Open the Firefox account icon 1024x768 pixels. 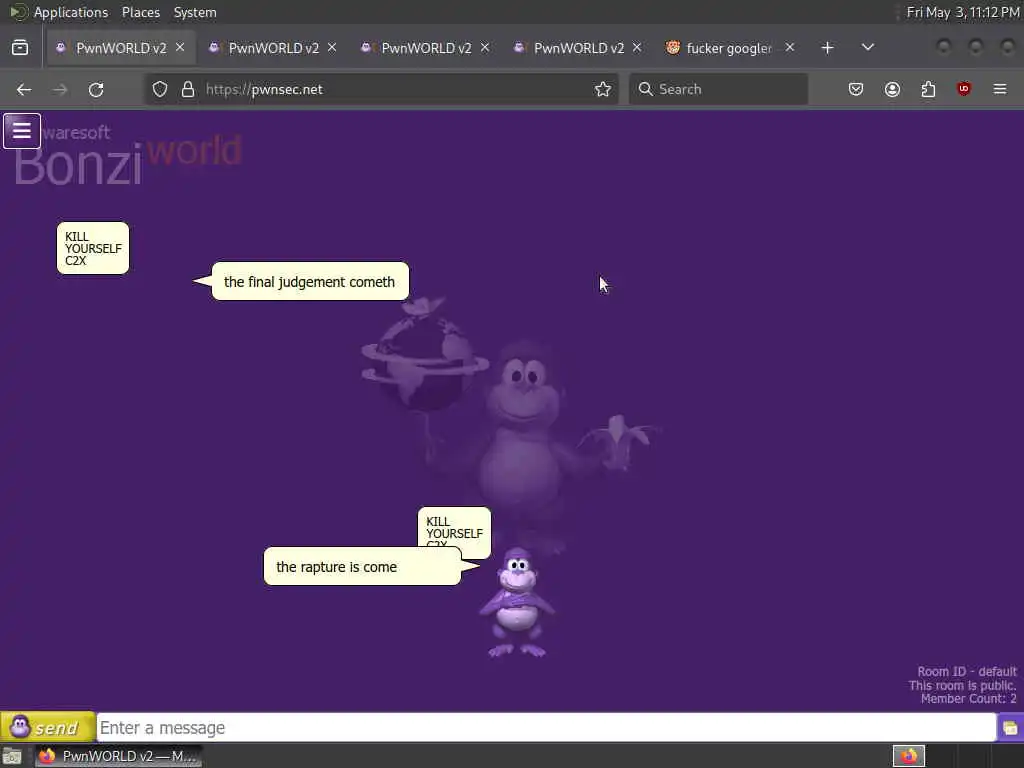point(892,89)
